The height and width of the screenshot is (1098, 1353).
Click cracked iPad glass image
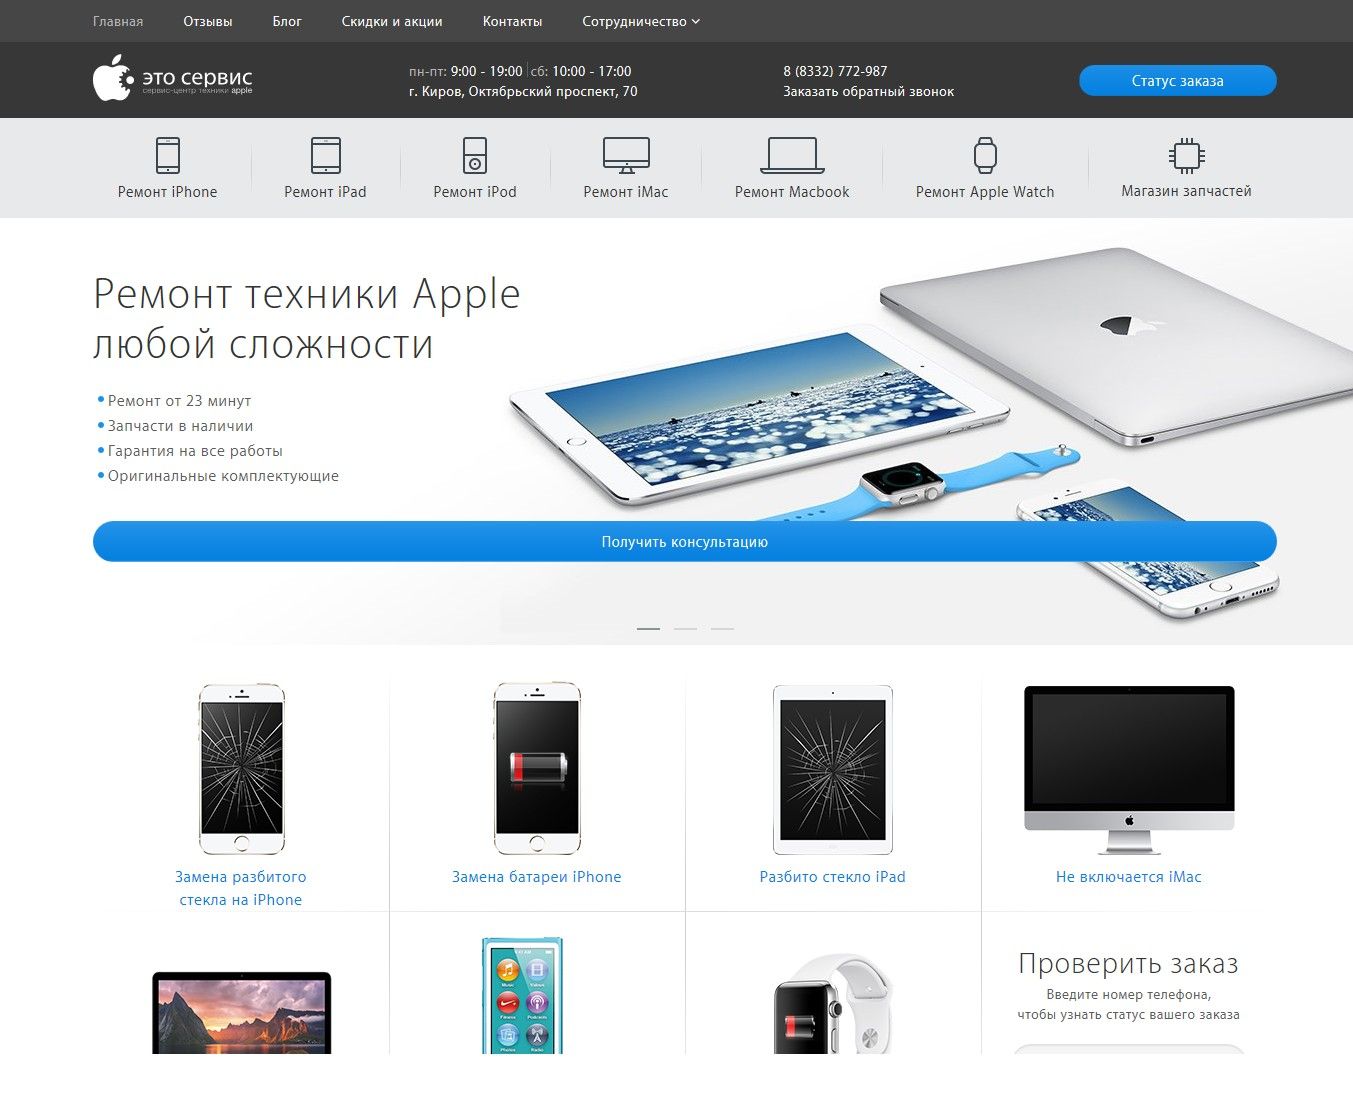coord(833,769)
